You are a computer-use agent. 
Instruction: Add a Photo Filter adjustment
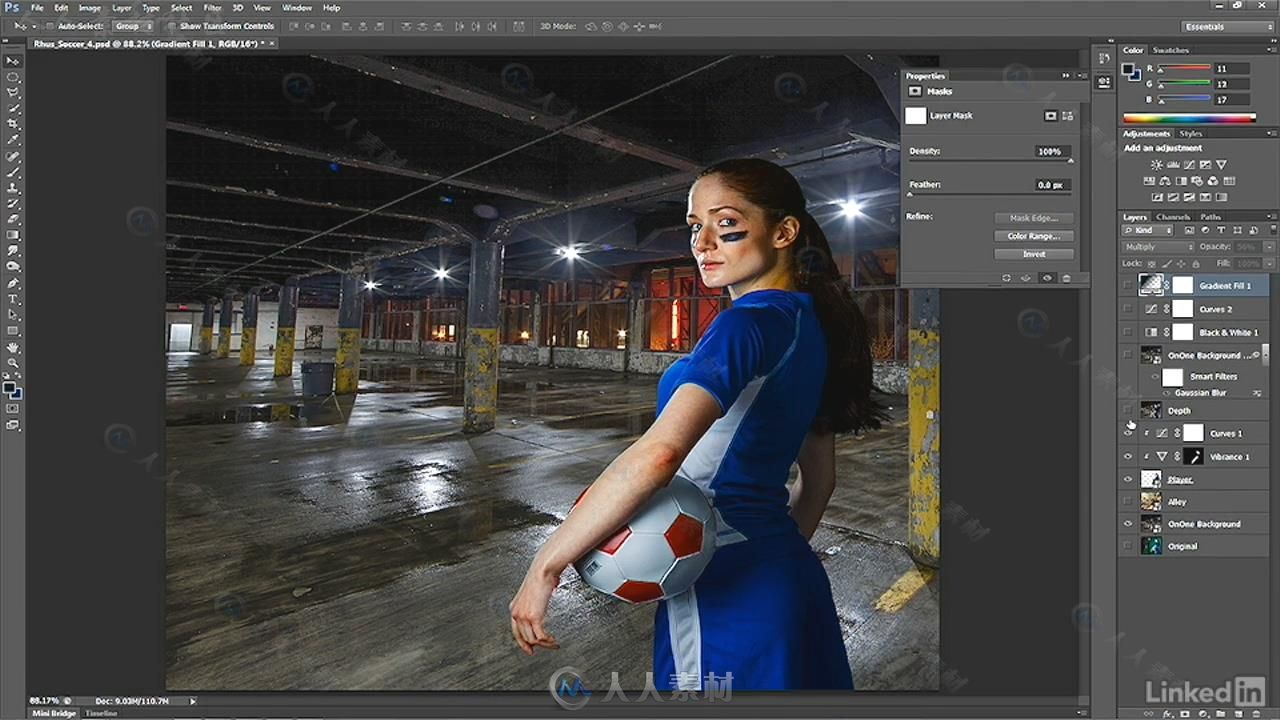(1197, 181)
